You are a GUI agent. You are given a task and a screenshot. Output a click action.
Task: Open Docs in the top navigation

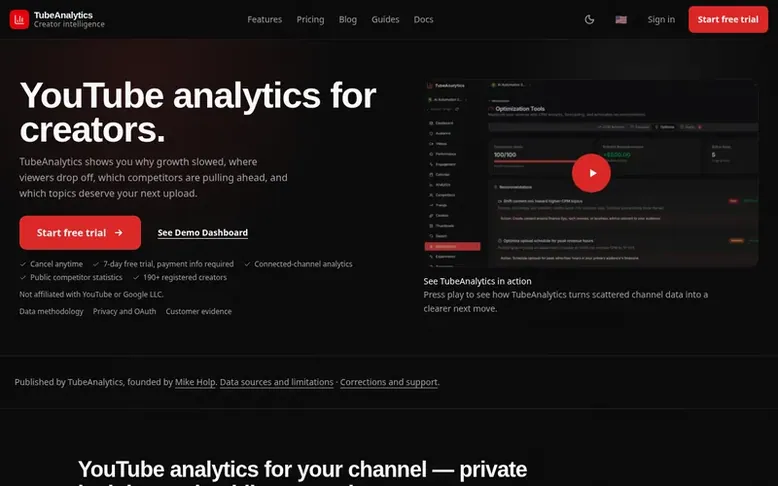(423, 19)
